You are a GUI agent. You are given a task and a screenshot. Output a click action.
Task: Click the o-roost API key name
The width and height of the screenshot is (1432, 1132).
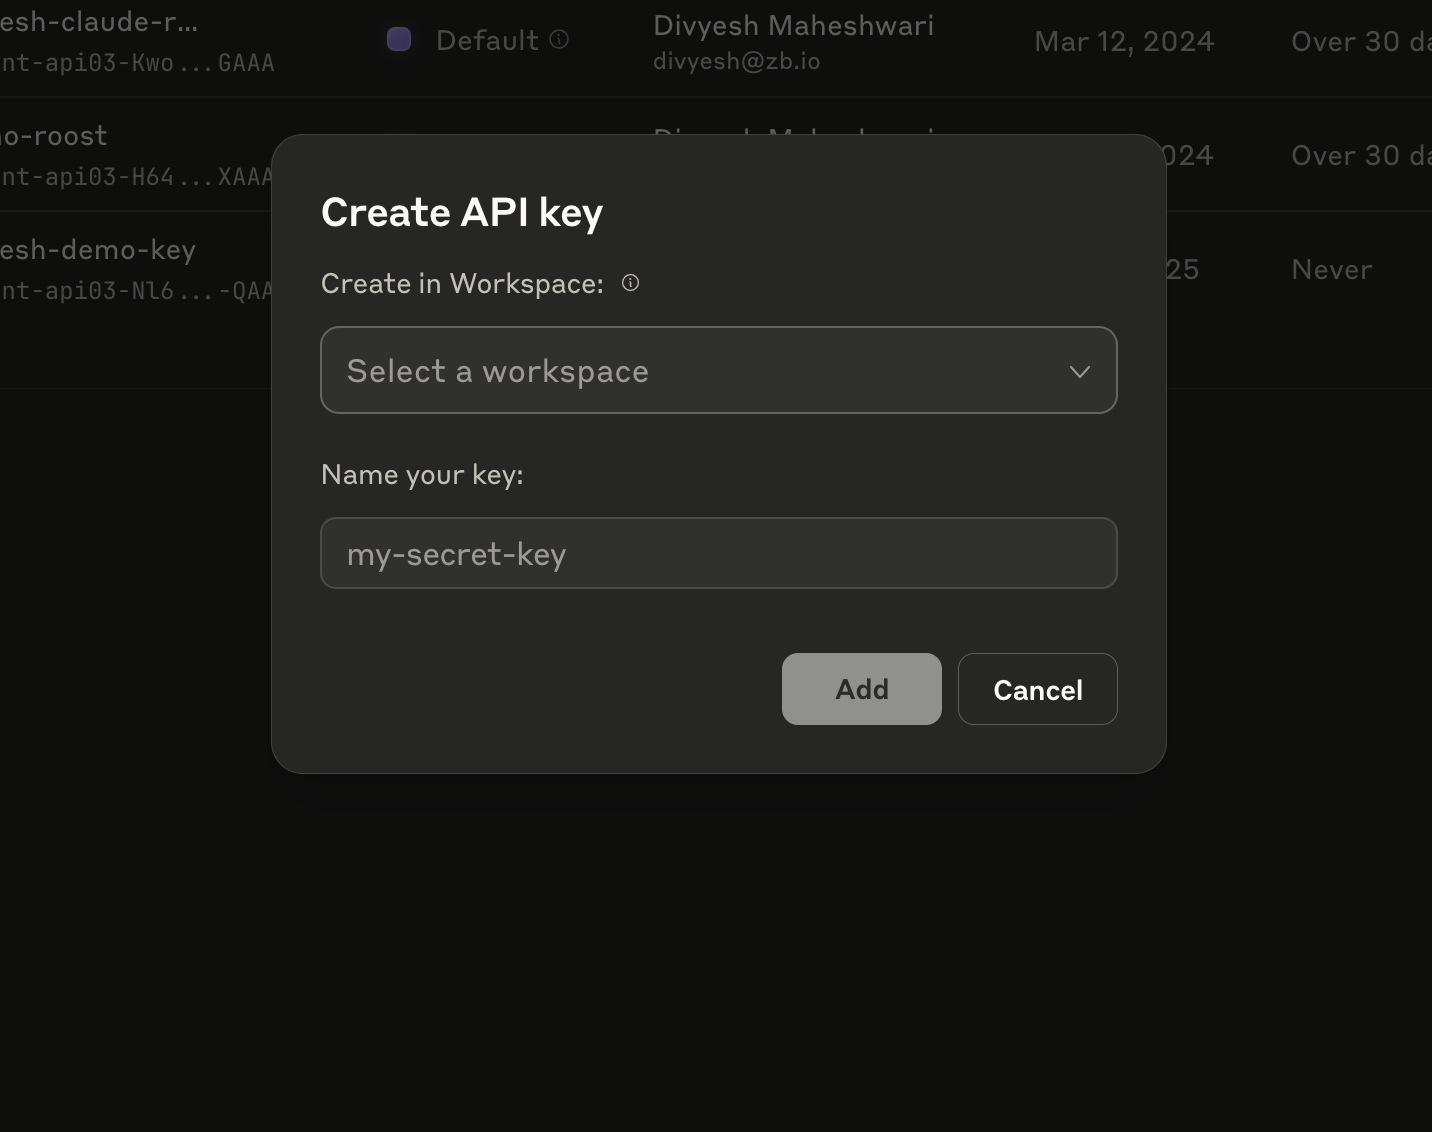(53, 135)
